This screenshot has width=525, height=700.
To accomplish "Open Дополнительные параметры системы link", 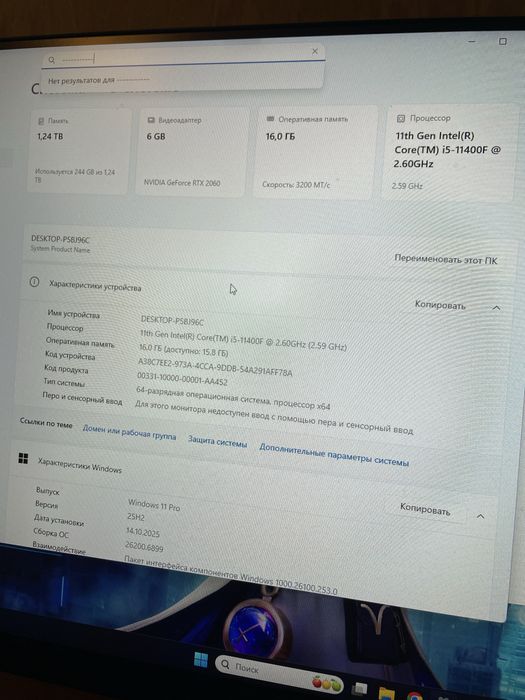I will pos(334,454).
